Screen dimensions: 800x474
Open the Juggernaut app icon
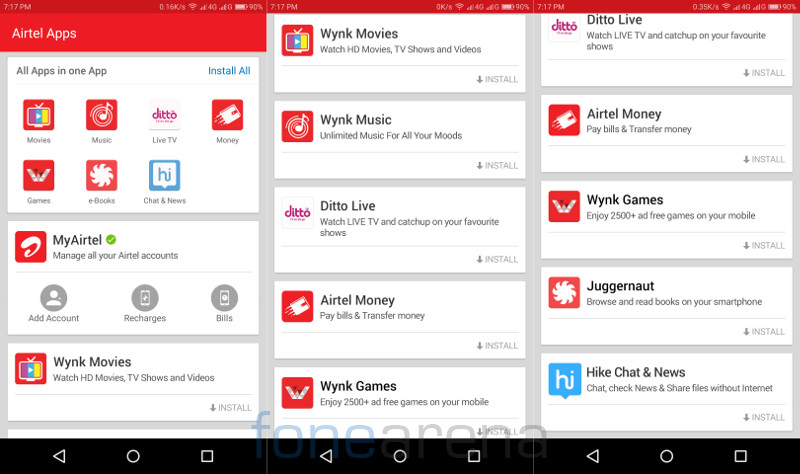point(564,292)
